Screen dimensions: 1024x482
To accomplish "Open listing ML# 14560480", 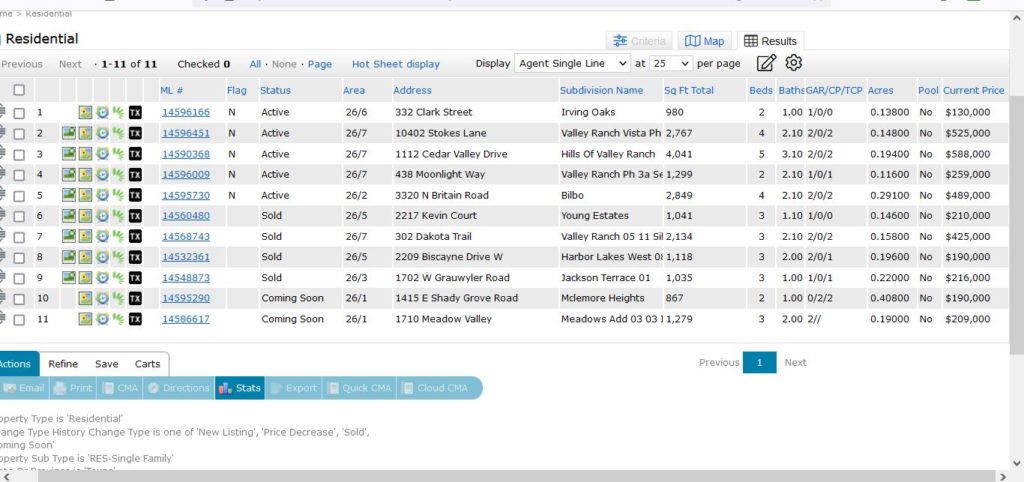I will click(186, 216).
